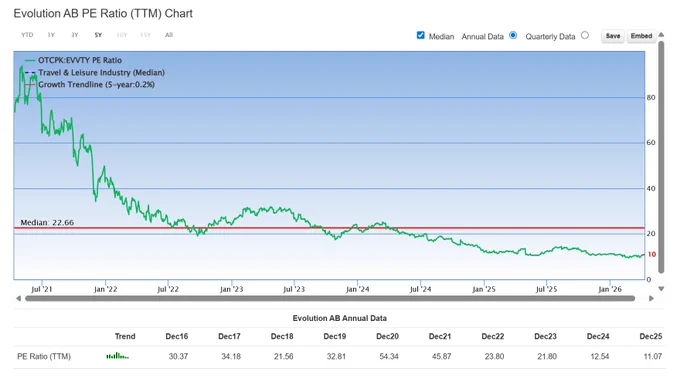This screenshot has height=385, width=680.
Task: Click the vertical scrollbar down arrow
Action: point(661,289)
